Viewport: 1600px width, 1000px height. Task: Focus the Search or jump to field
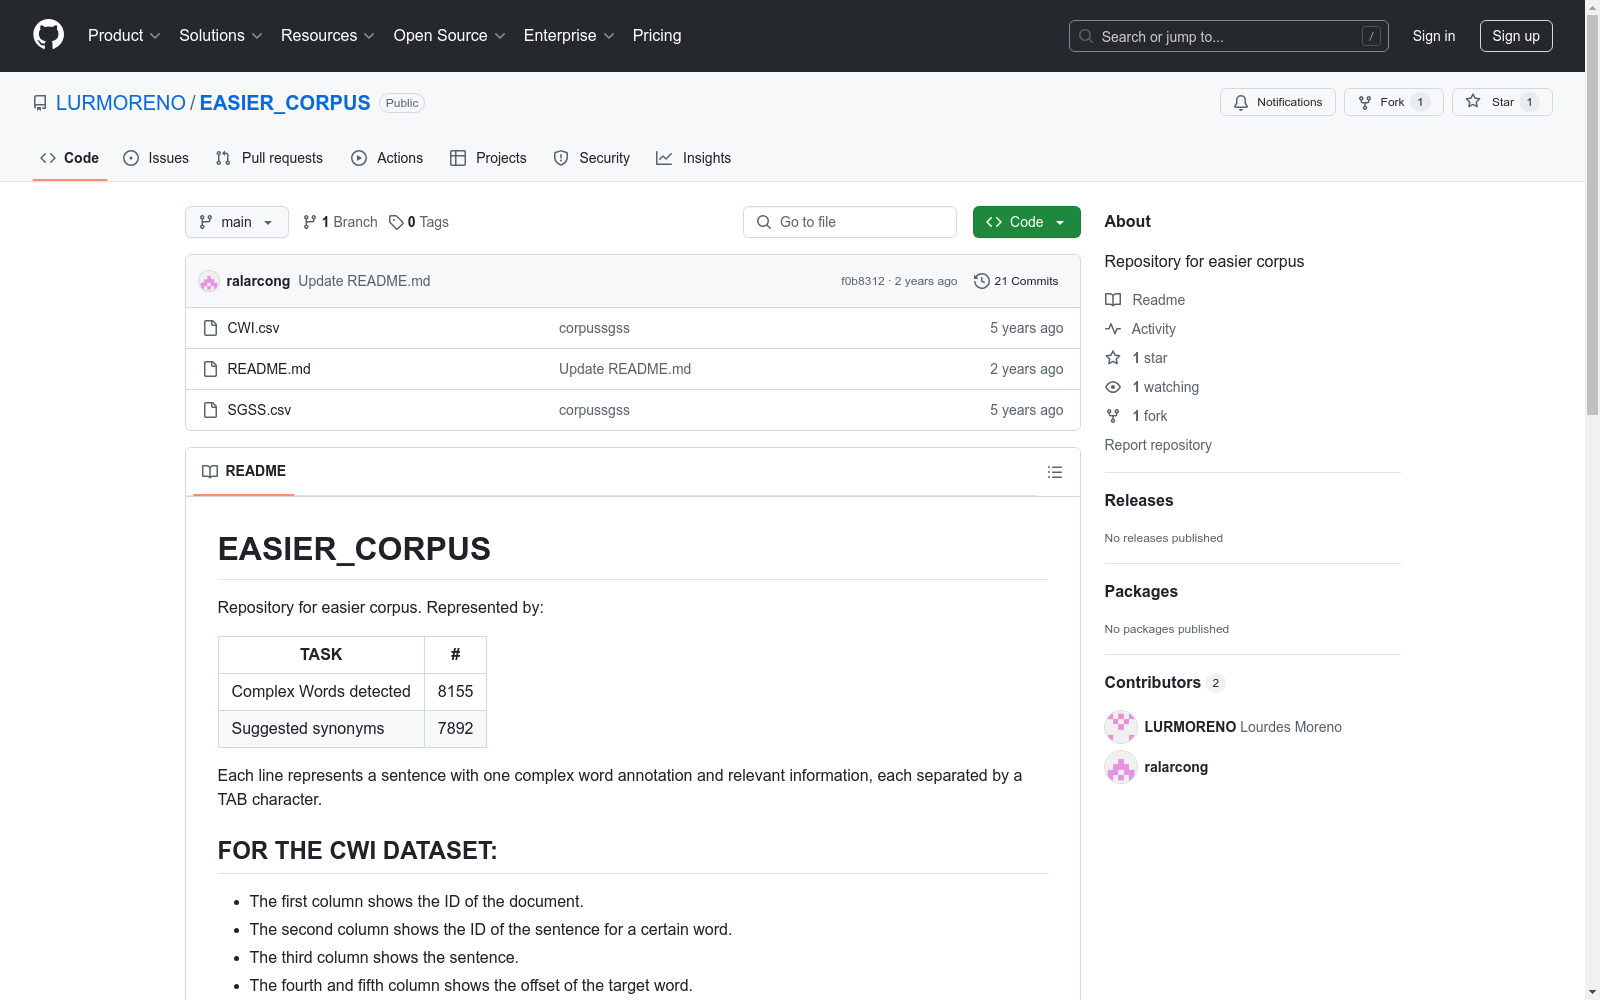click(1228, 36)
